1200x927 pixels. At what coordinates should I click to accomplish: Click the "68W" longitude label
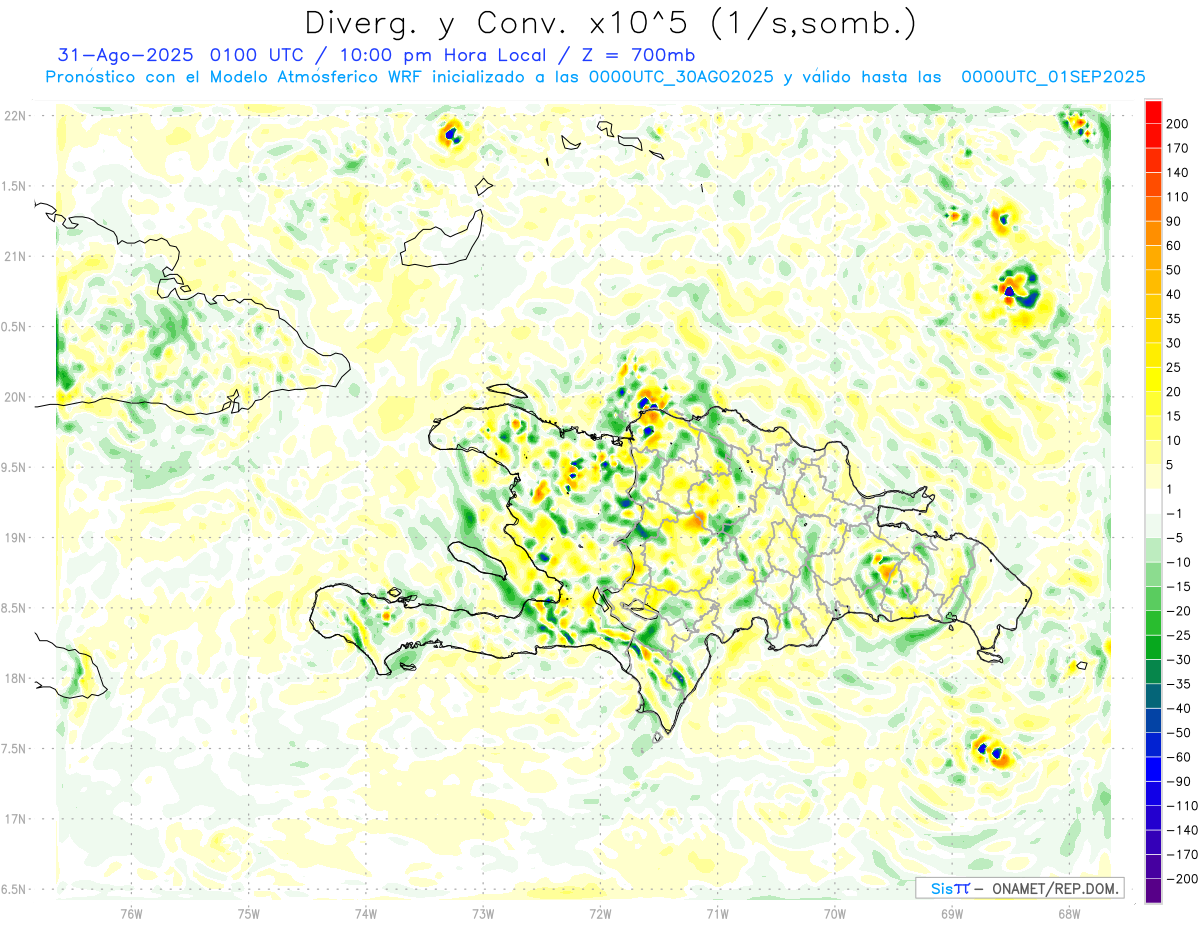tap(1069, 913)
